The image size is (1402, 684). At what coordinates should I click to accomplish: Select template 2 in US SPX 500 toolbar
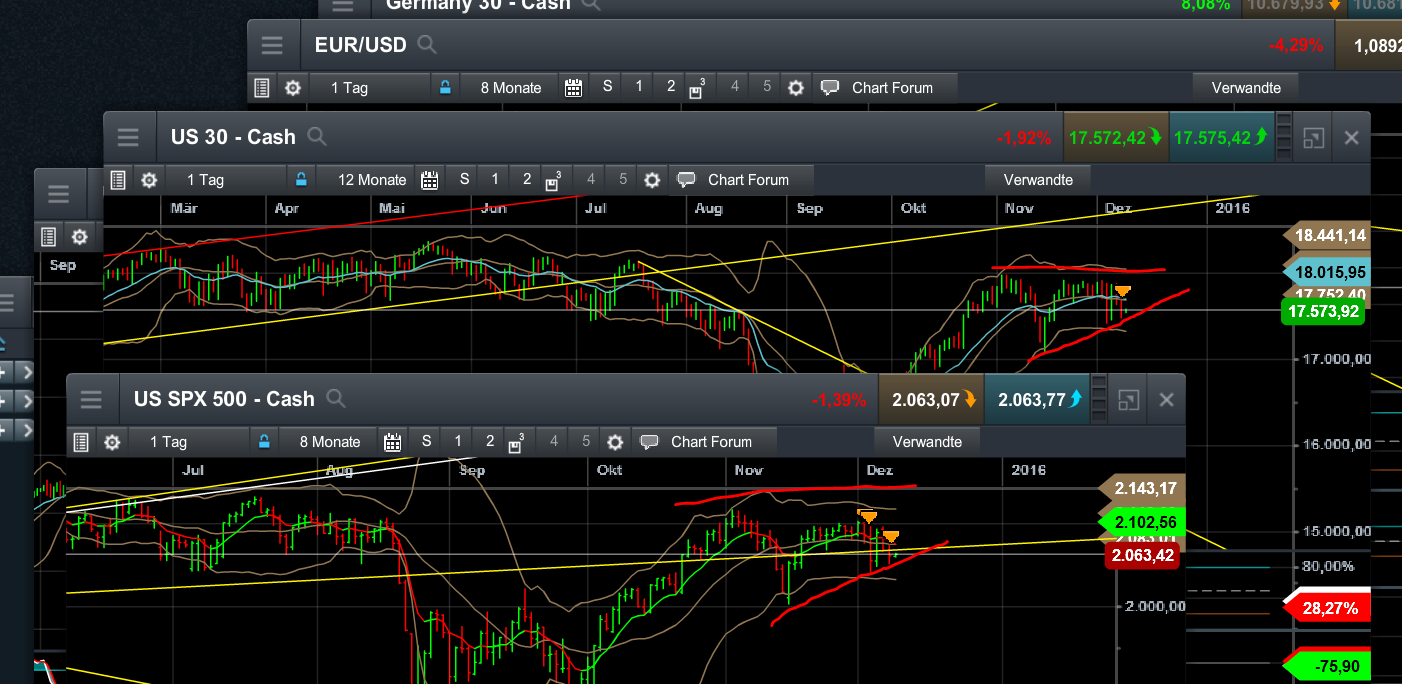point(489,441)
